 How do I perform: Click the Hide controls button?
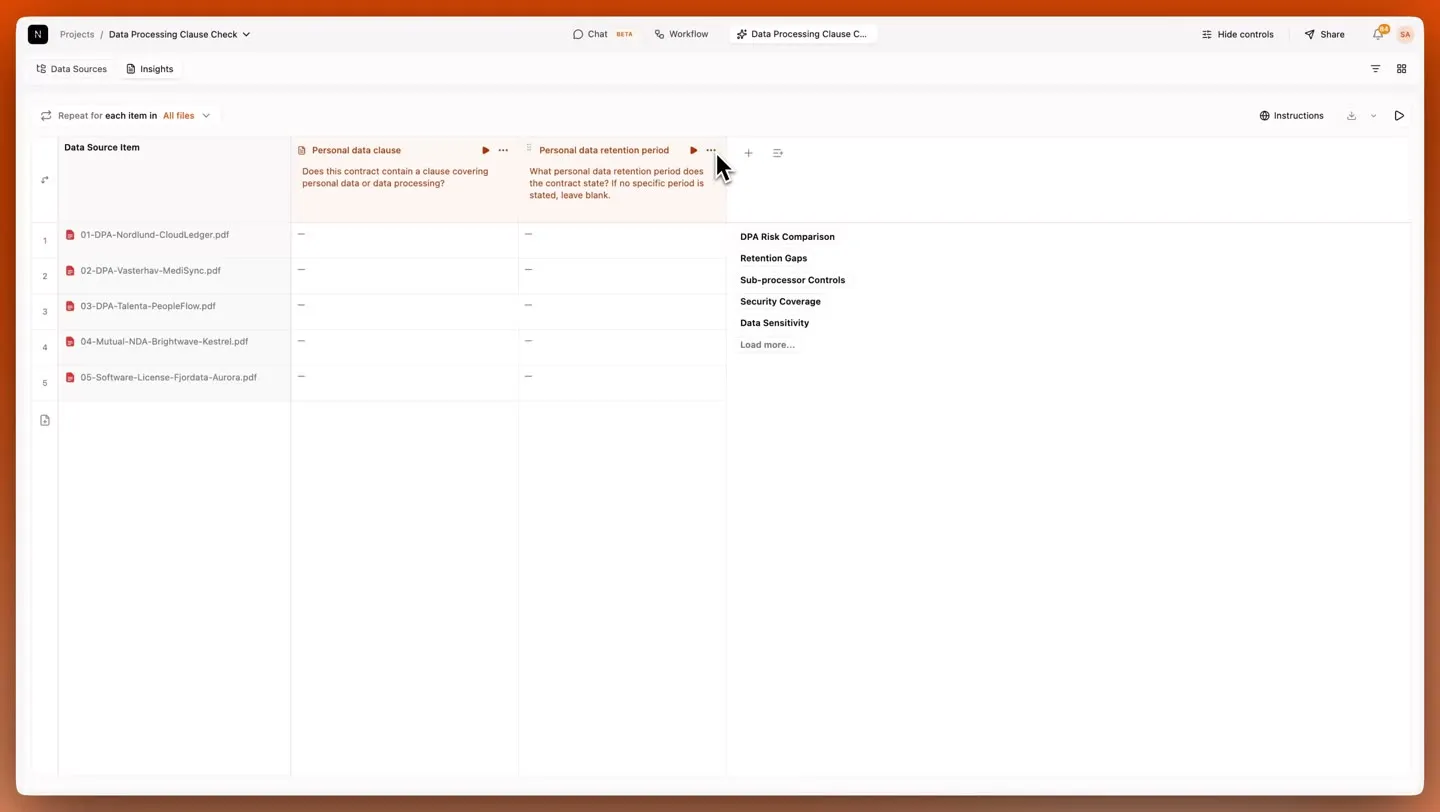coord(1238,34)
